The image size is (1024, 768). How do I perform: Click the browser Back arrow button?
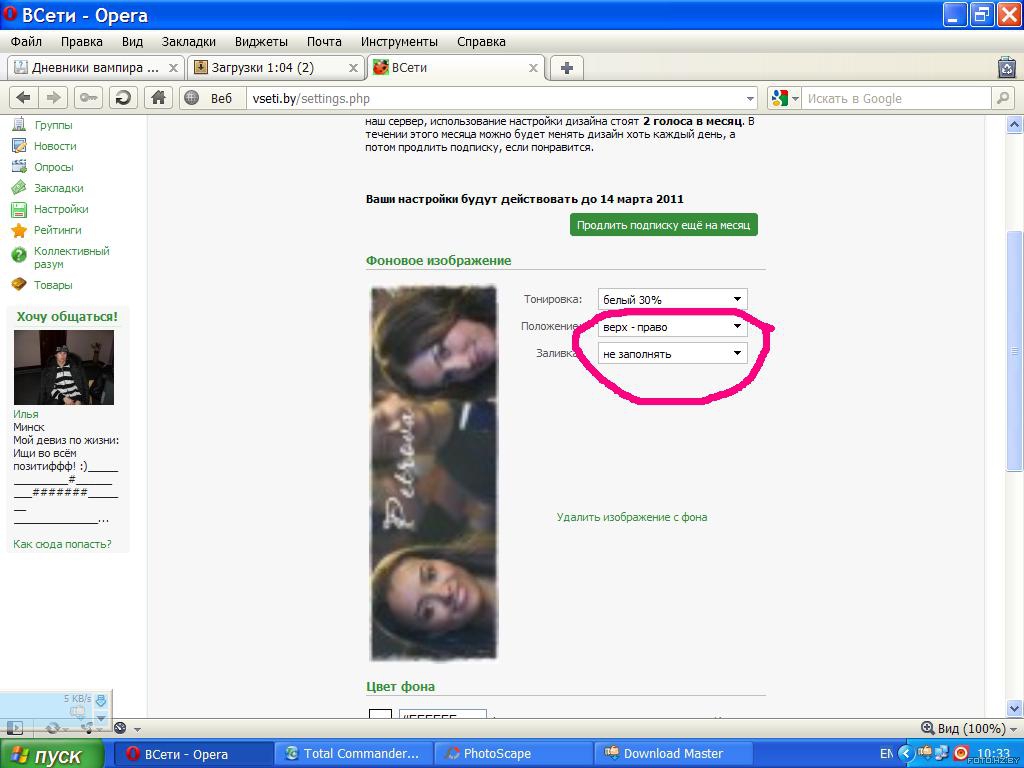tap(24, 98)
